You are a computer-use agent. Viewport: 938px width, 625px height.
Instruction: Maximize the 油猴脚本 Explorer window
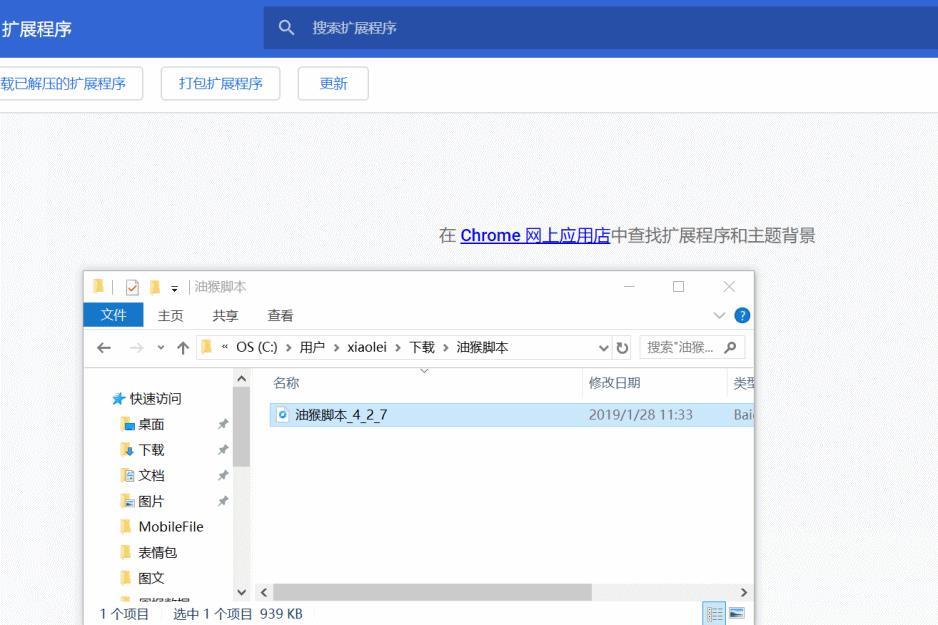pos(678,286)
